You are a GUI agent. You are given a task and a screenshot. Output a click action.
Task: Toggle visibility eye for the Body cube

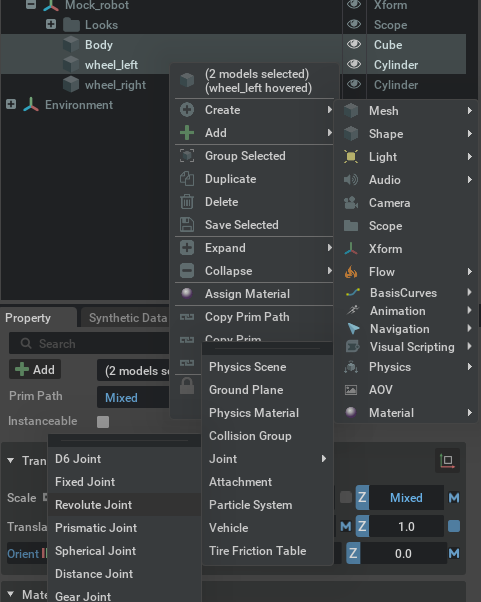click(354, 44)
